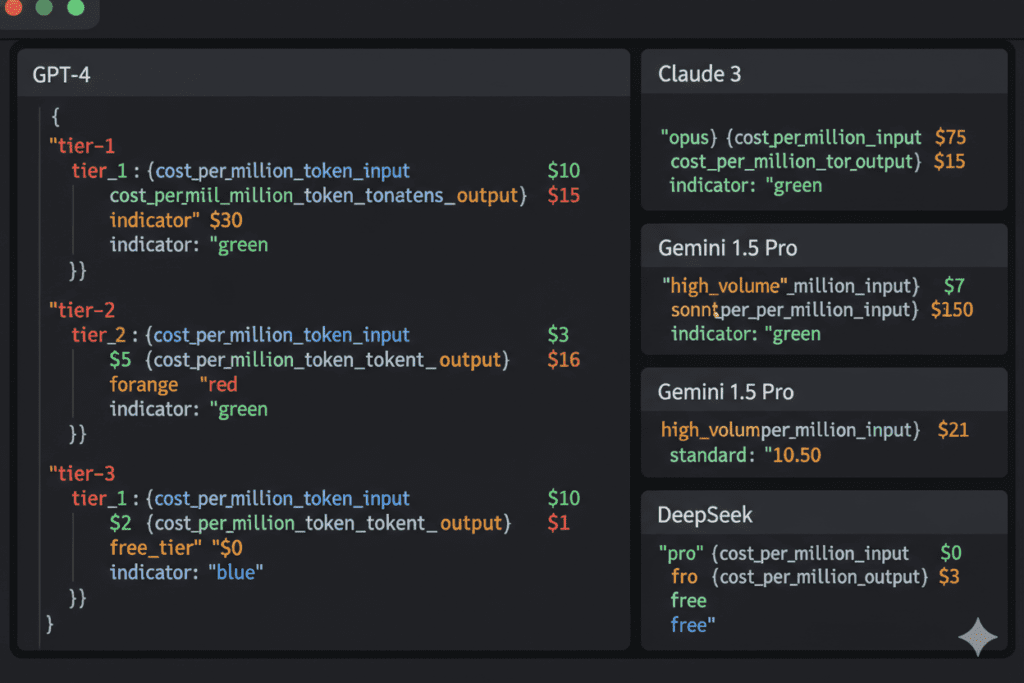
Task: Select the $150 value in the Gemini panel
Action: (951, 310)
